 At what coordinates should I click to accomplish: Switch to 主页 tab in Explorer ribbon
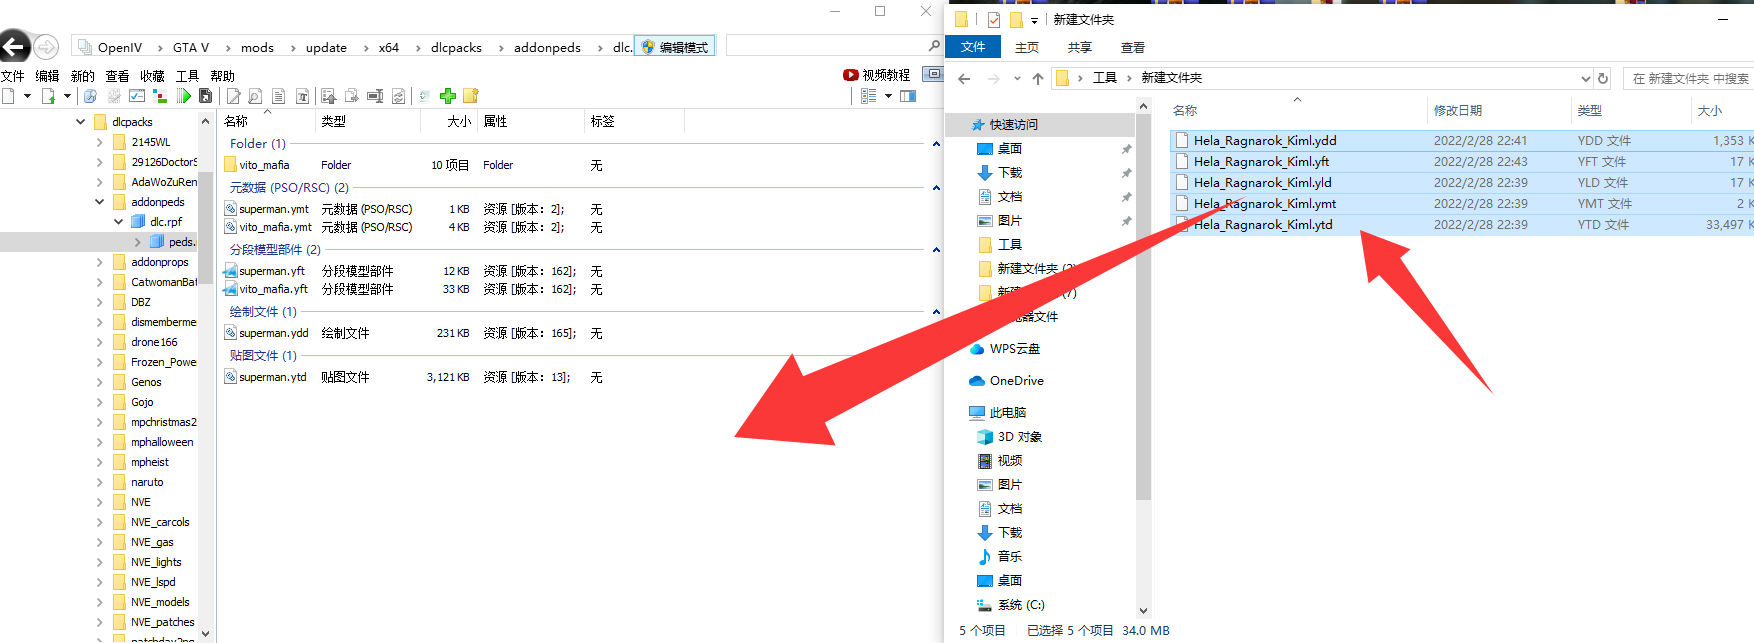pos(1026,47)
